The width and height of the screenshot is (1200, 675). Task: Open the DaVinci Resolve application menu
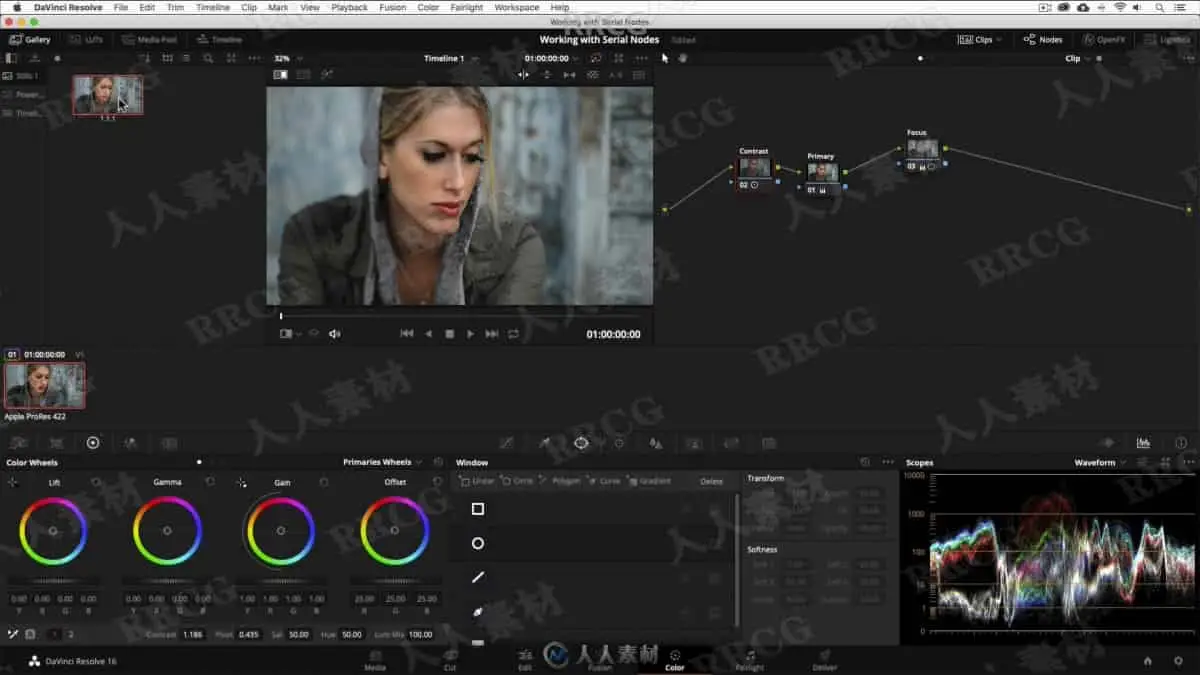(x=66, y=7)
